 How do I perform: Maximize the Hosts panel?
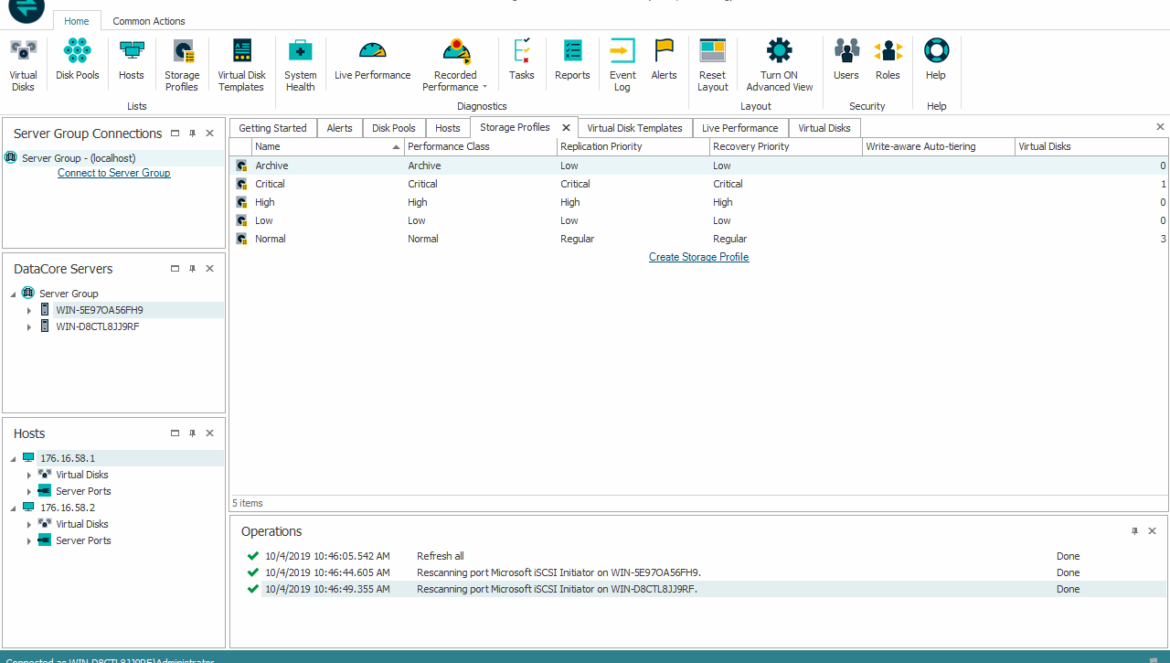[175, 433]
